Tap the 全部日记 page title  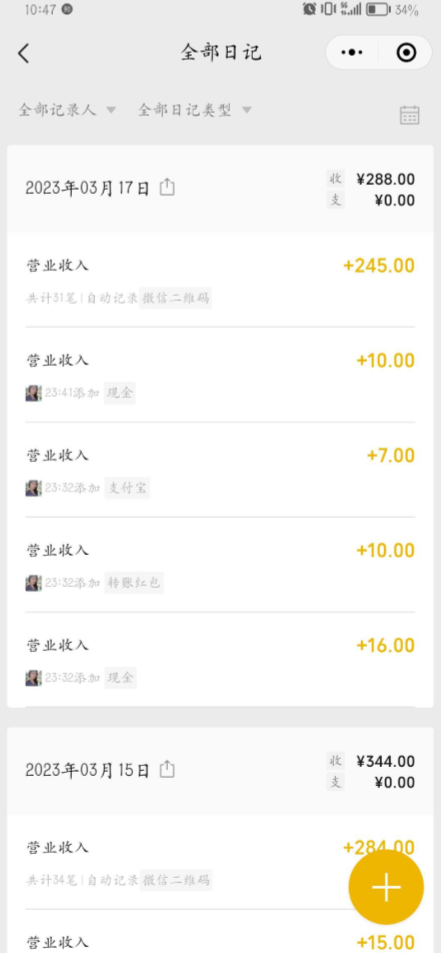[220, 53]
